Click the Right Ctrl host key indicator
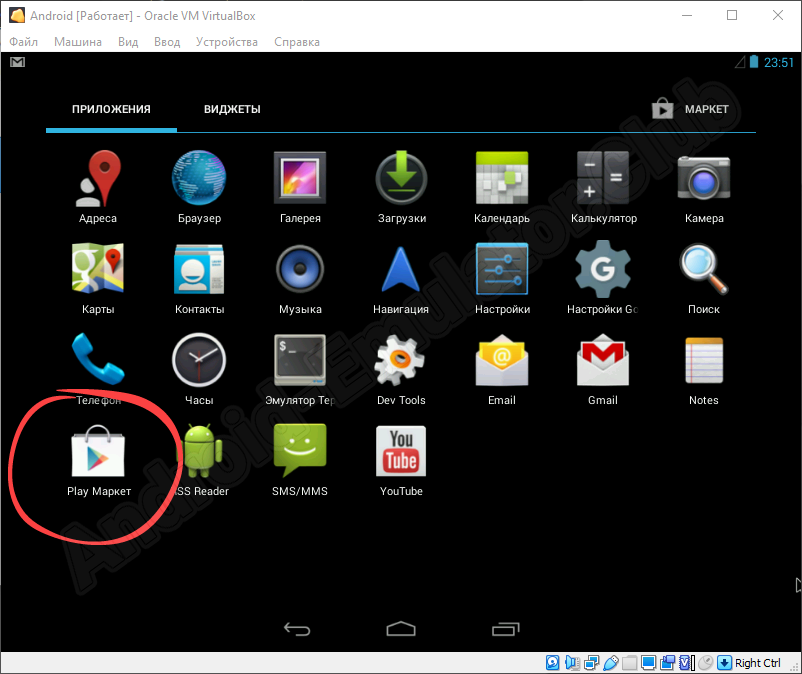The width and height of the screenshot is (802, 674). [x=750, y=663]
